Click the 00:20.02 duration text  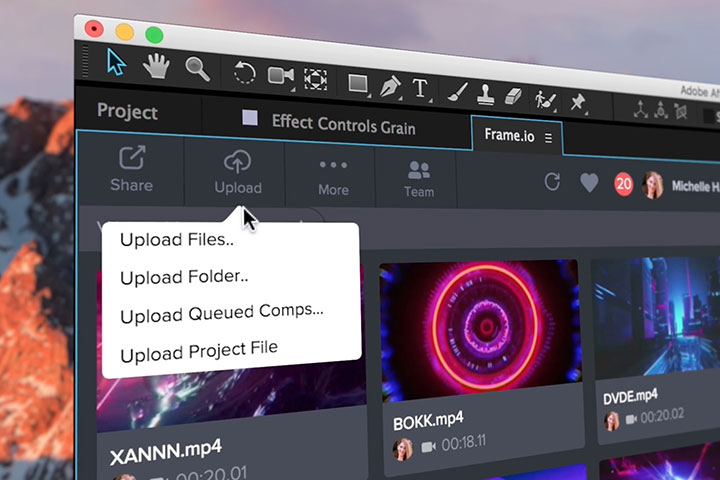click(x=662, y=416)
